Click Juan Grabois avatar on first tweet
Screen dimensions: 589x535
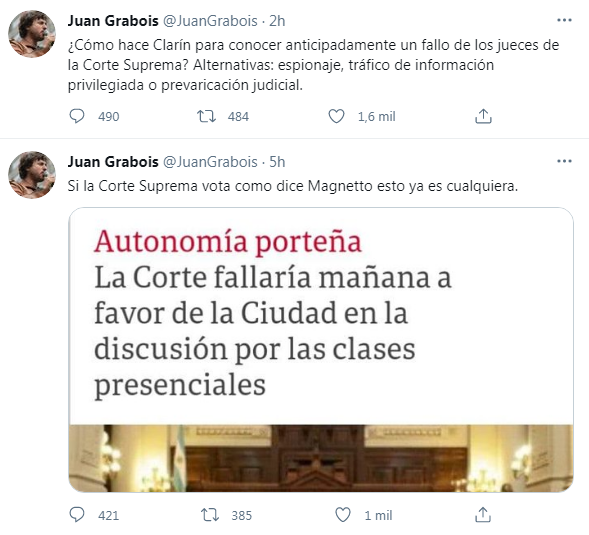pyautogui.click(x=32, y=34)
